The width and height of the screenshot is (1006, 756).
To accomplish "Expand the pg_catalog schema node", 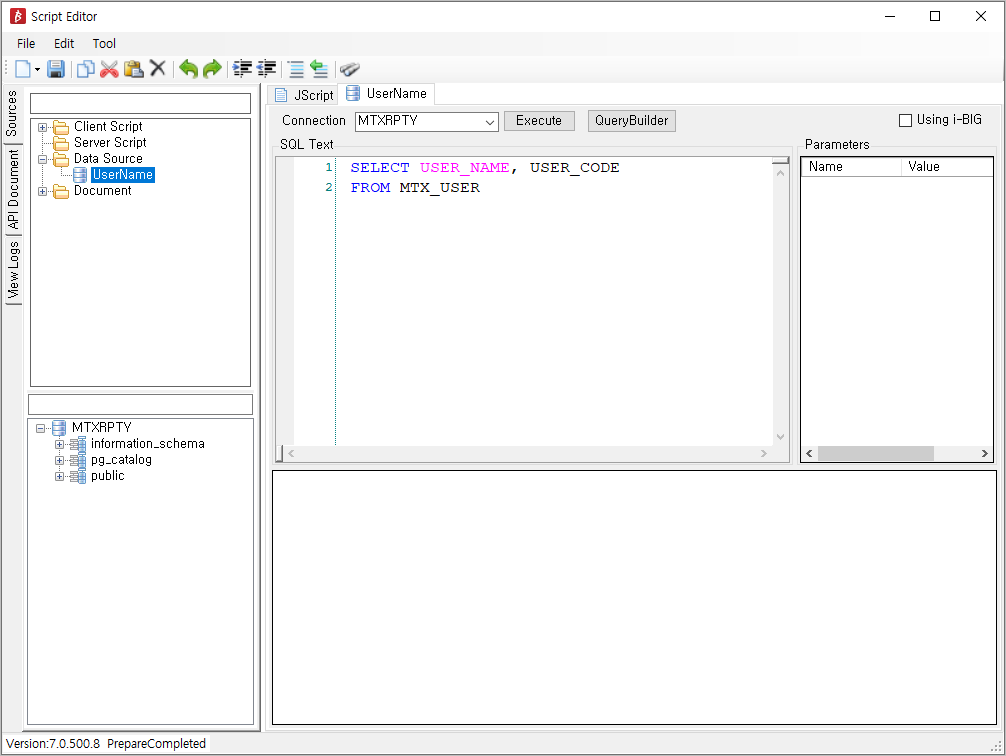I will pyautogui.click(x=59, y=460).
